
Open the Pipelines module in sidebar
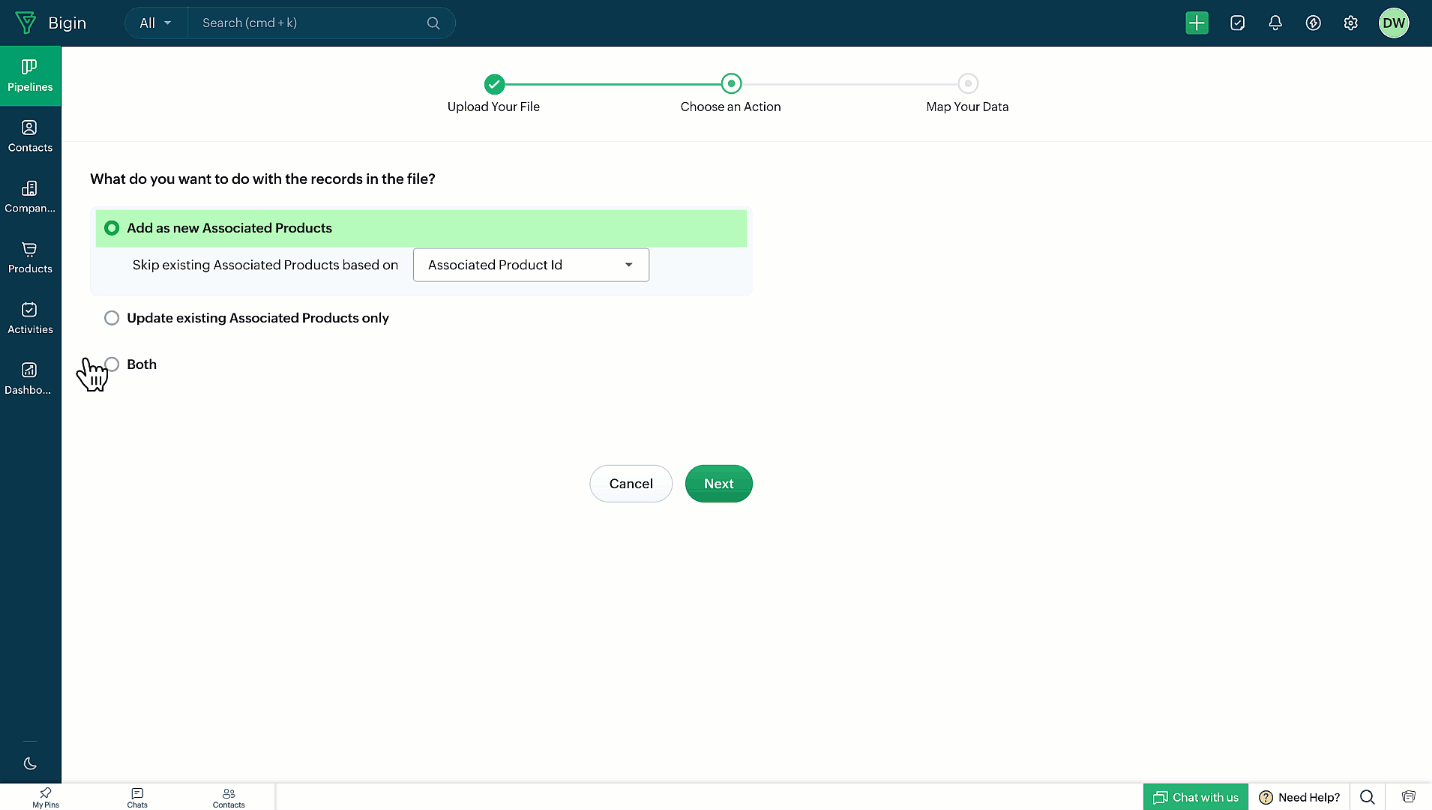(x=30, y=76)
